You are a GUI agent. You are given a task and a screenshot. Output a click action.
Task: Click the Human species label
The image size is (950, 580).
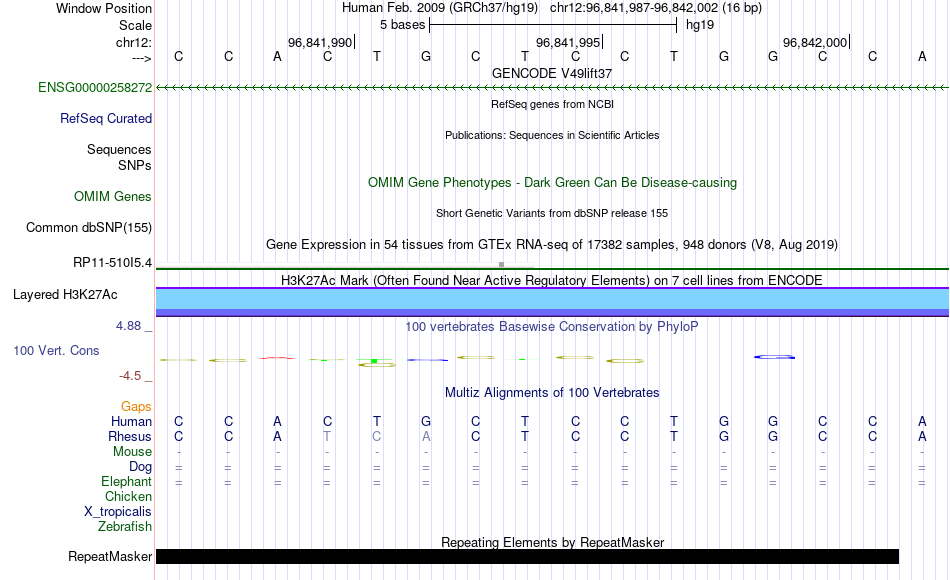131,421
